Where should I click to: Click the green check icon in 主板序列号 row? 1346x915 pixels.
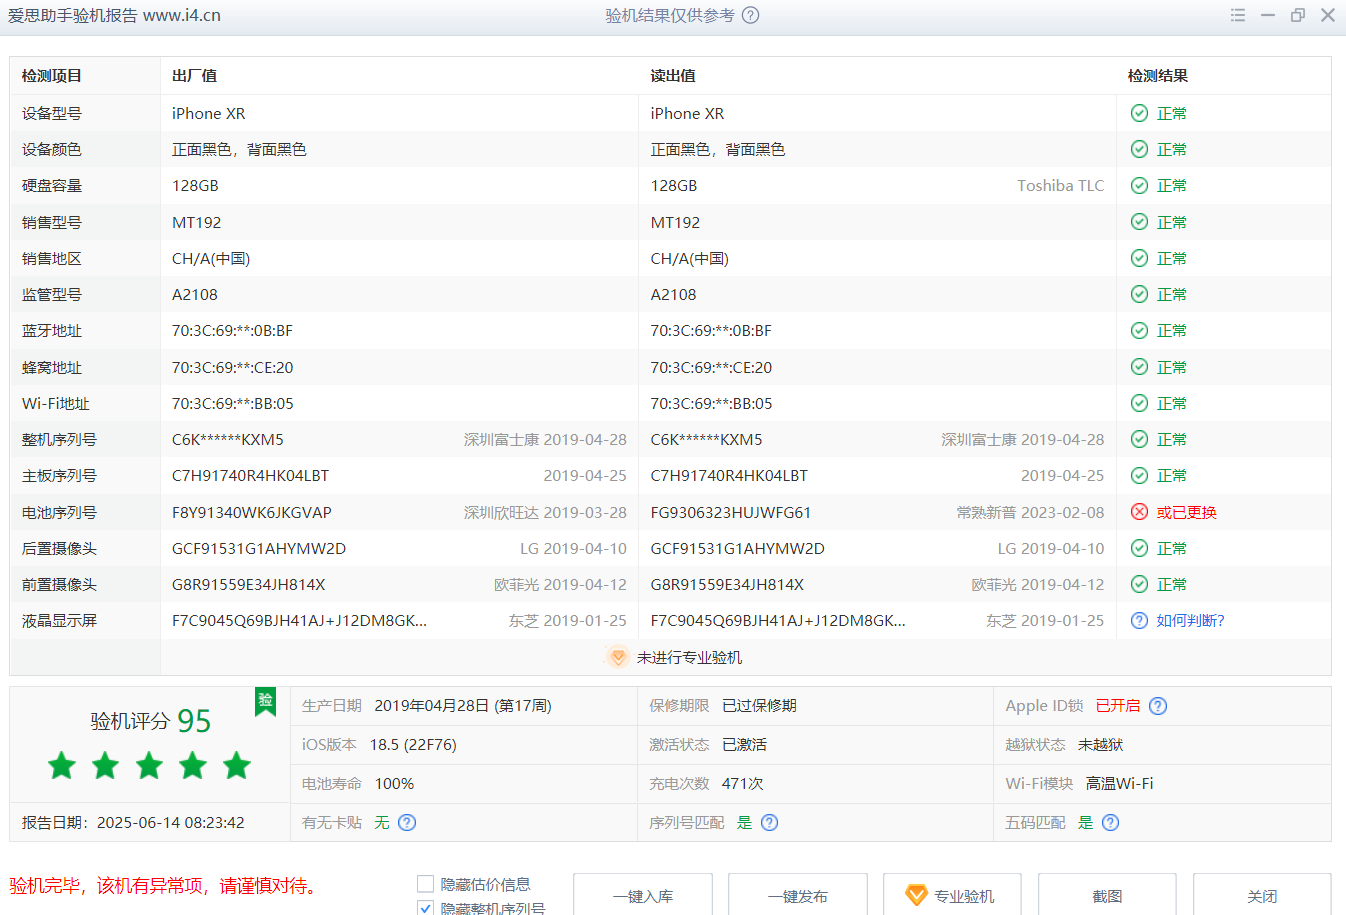1139,475
